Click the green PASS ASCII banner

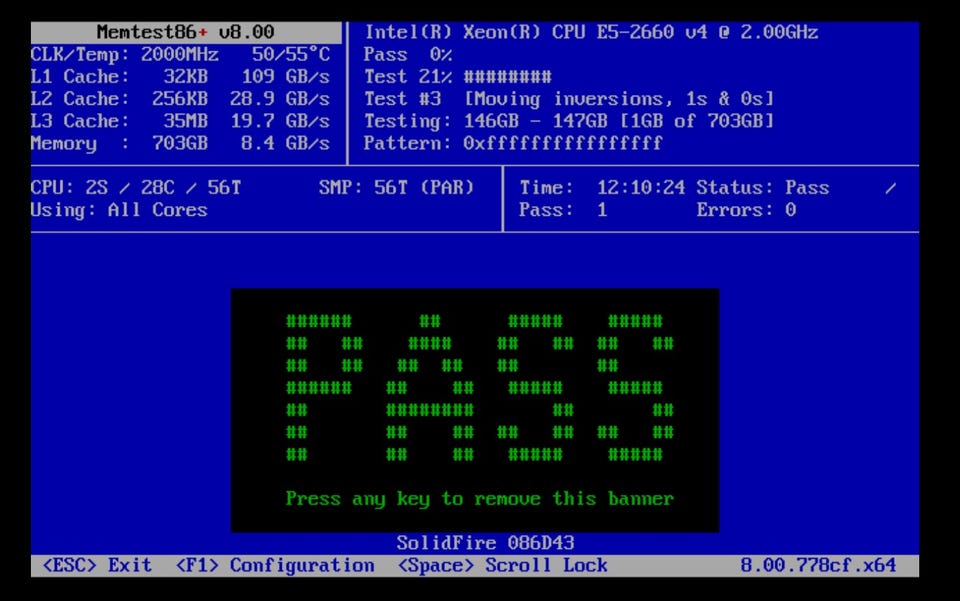480,387
